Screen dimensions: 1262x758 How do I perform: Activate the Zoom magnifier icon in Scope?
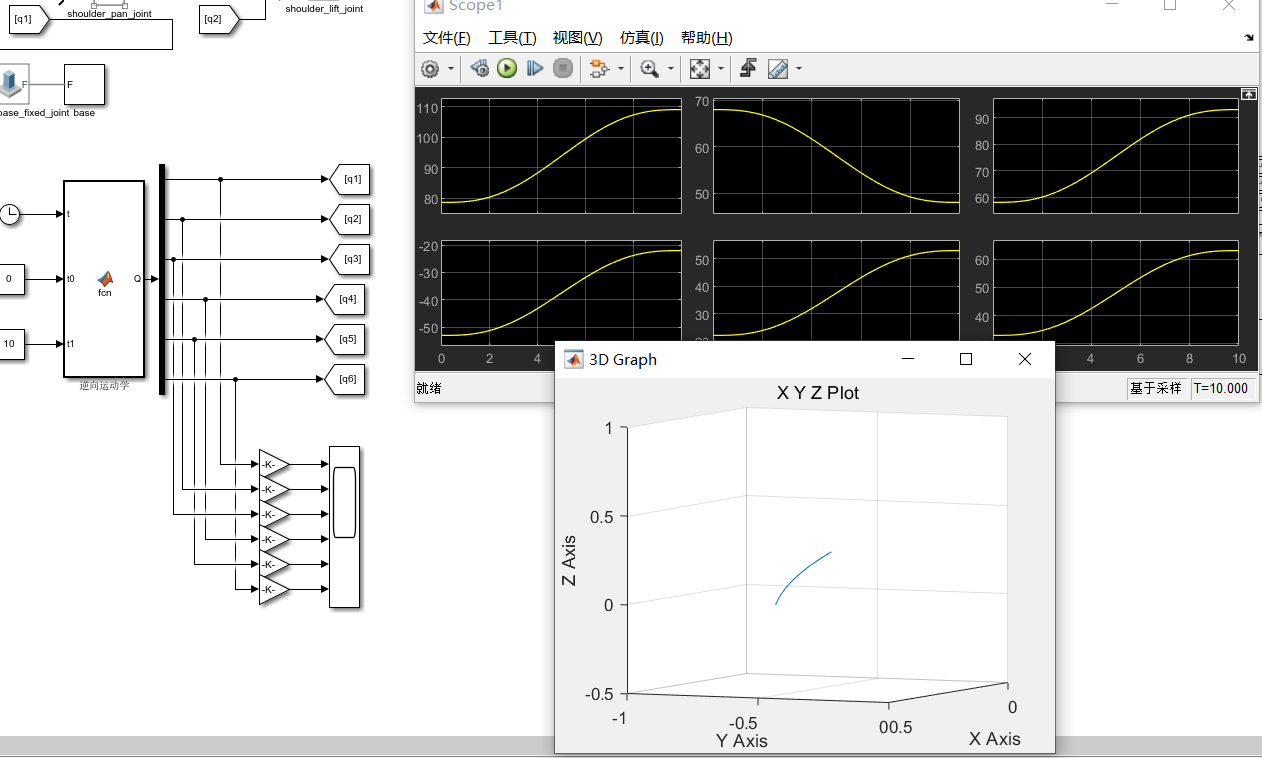coord(650,69)
